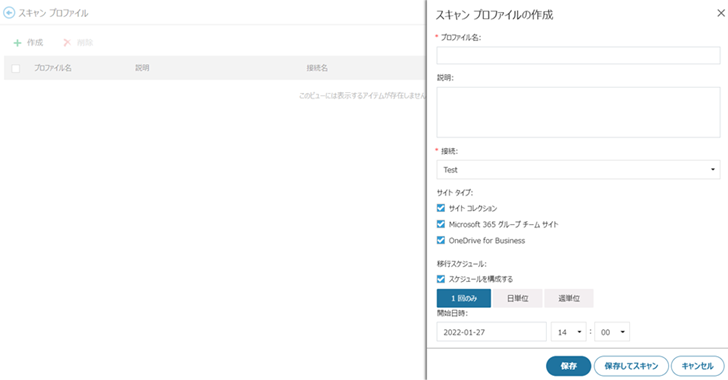Click the 保存してスキャン button
Screen dimensions: 728x380
coord(631,366)
